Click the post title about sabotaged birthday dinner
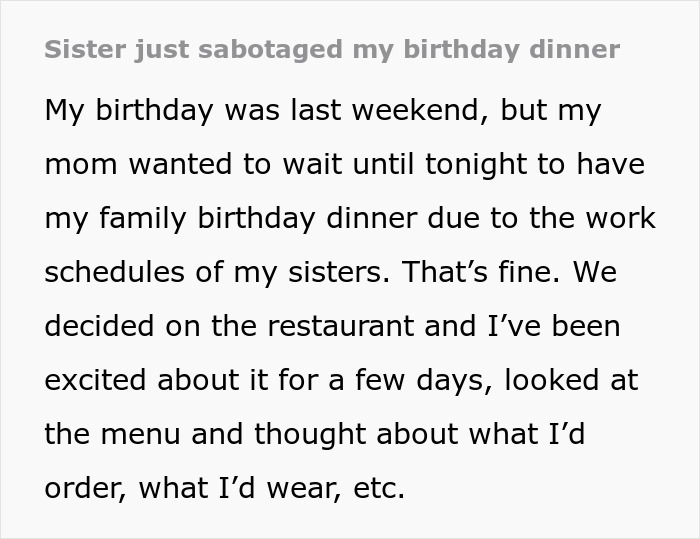 point(332,50)
